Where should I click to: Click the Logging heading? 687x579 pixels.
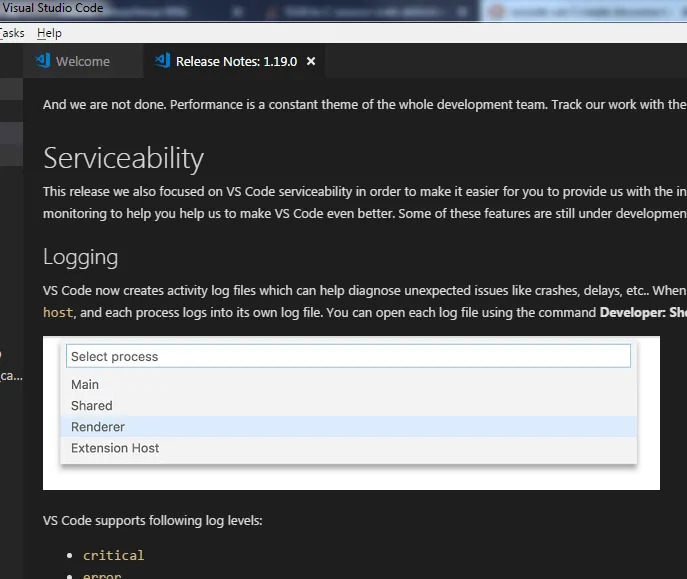[x=81, y=257]
